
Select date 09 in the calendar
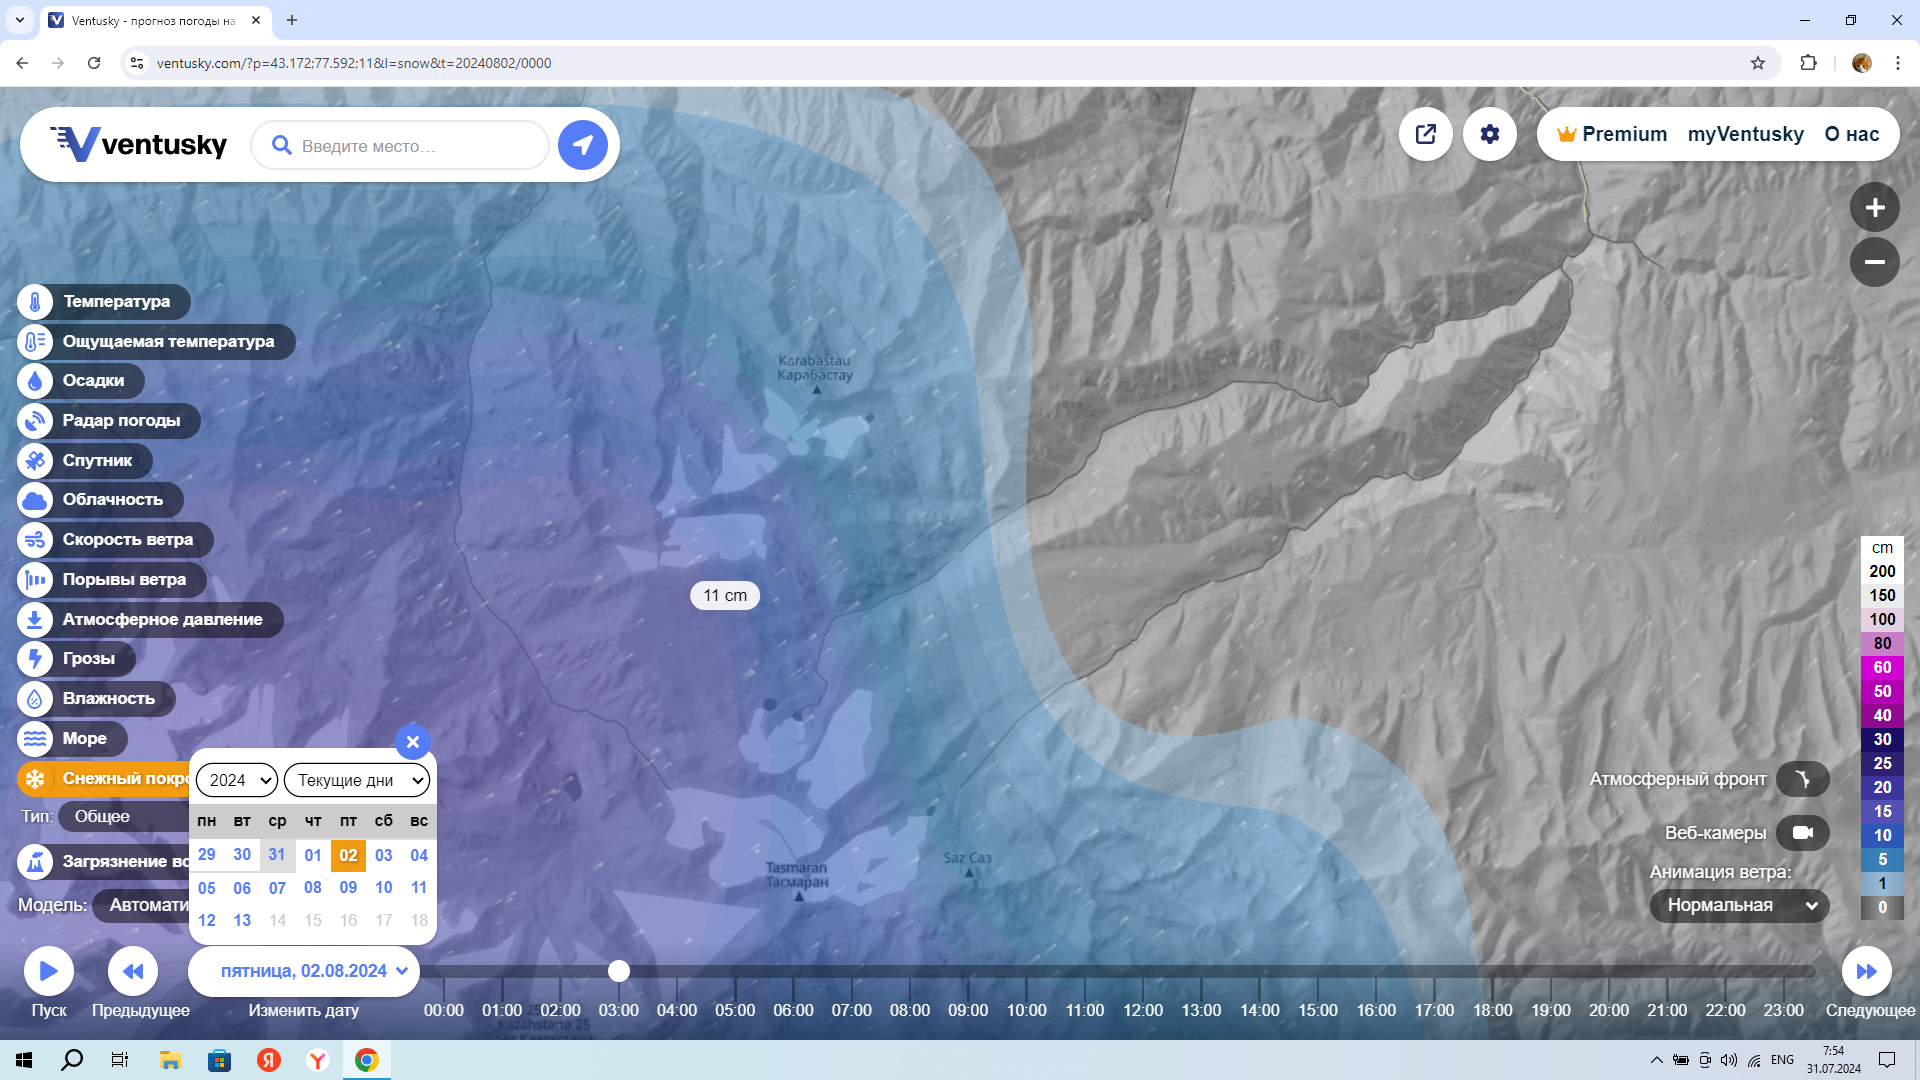pos(348,888)
